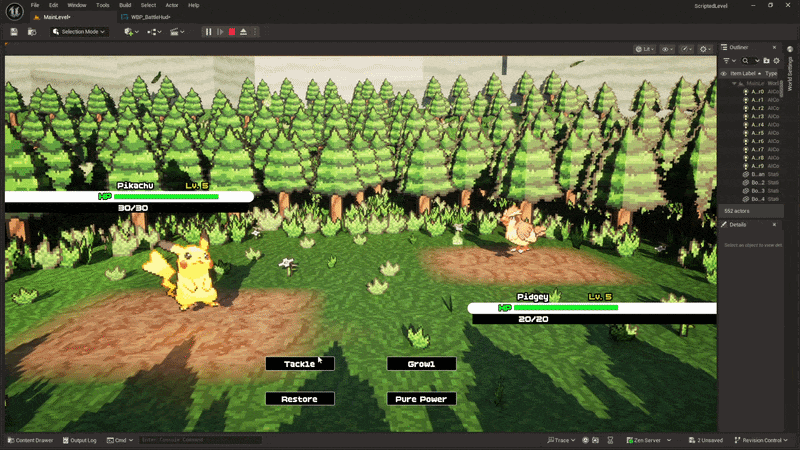Click the Outliner add folder icon
Image resolution: width=800 pixels, height=450 pixels.
point(765,61)
